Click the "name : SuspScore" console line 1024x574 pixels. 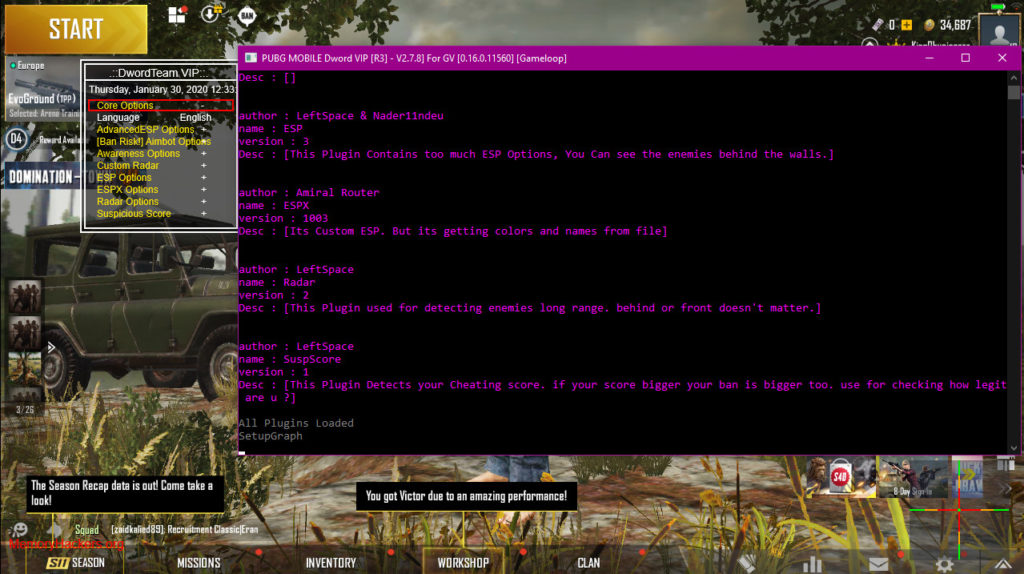click(289, 359)
